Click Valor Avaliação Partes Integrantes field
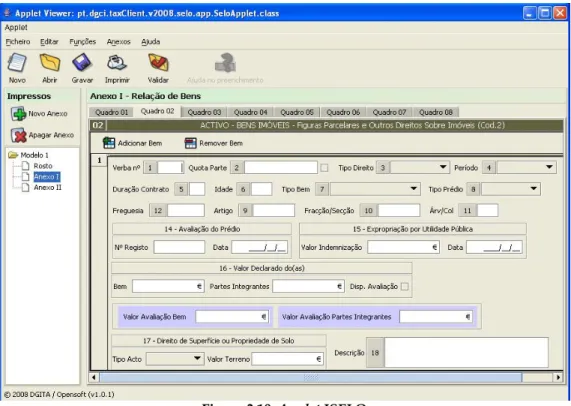 (x=436, y=317)
